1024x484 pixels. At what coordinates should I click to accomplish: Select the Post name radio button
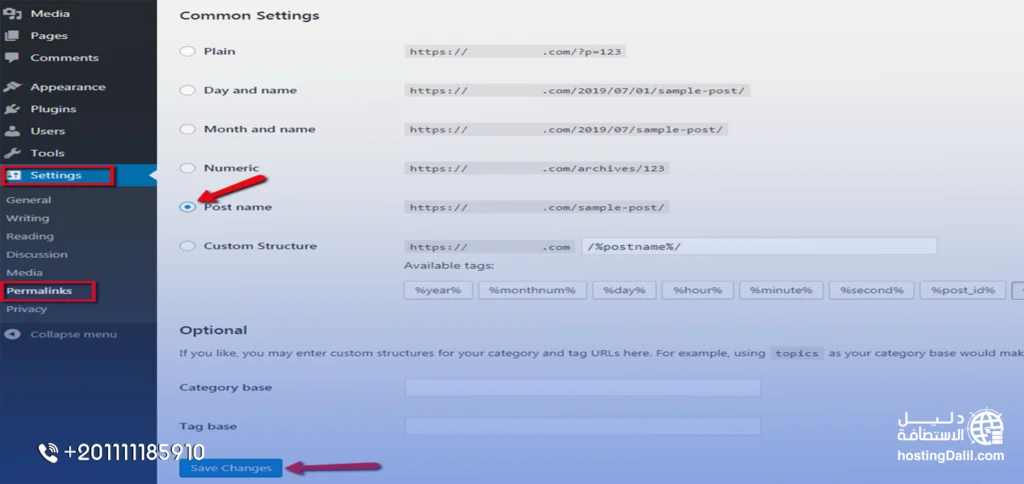[187, 207]
